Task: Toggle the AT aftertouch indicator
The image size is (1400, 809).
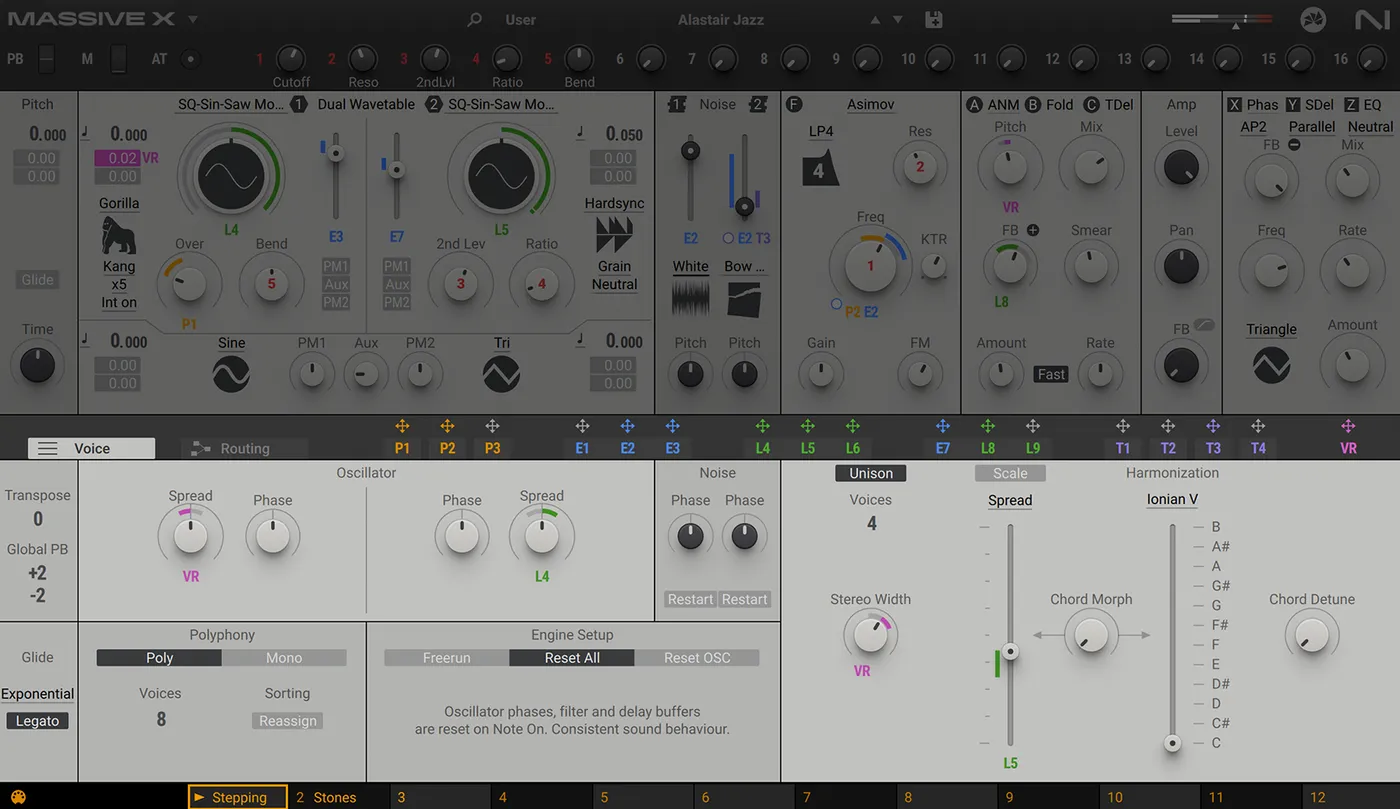Action: pyautogui.click(x=190, y=59)
